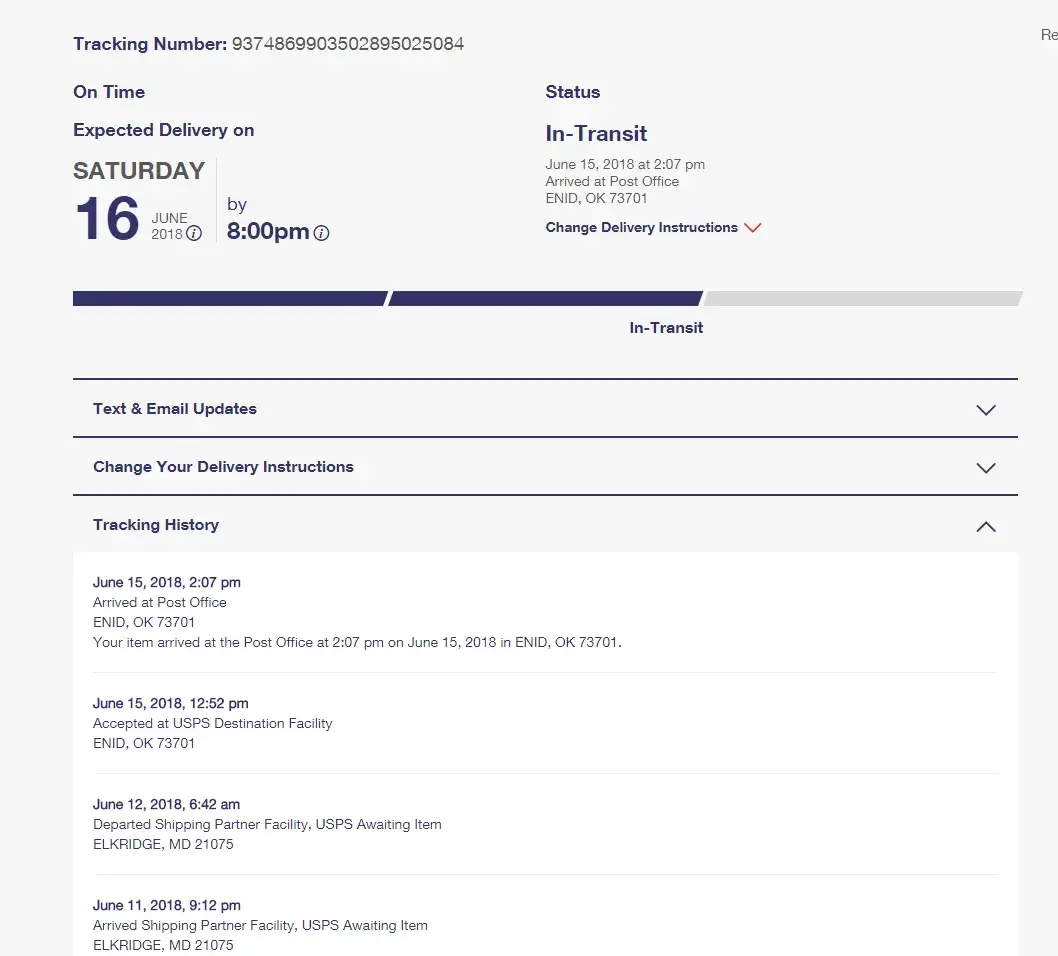This screenshot has height=956, width=1058.
Task: Click the second dark progress bar segment
Action: pos(545,298)
